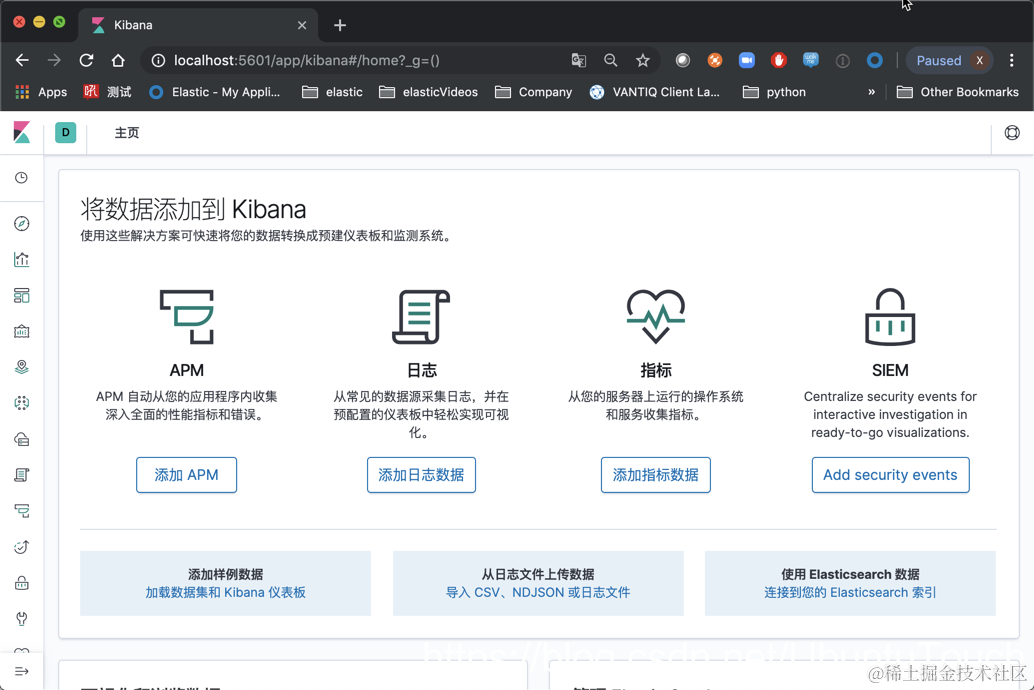This screenshot has width=1034, height=690.
Task: Open Dev Tools wrench icon in sidebar
Action: (22, 619)
